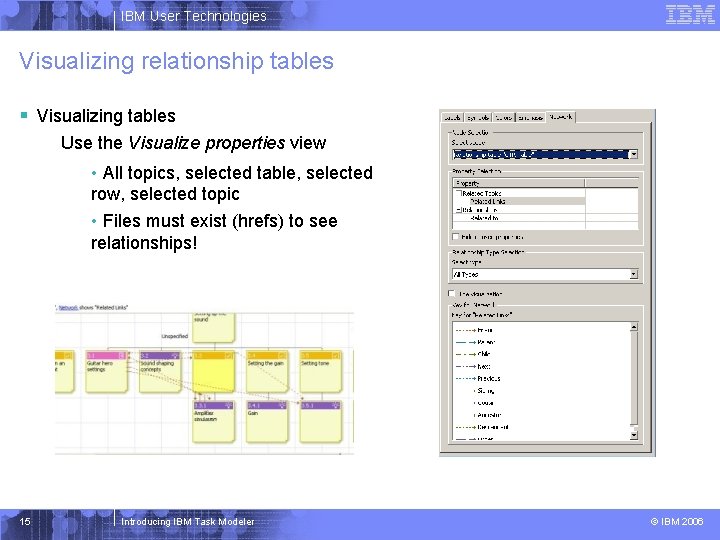Click the scroll up arrow in the key list

[x=634, y=327]
